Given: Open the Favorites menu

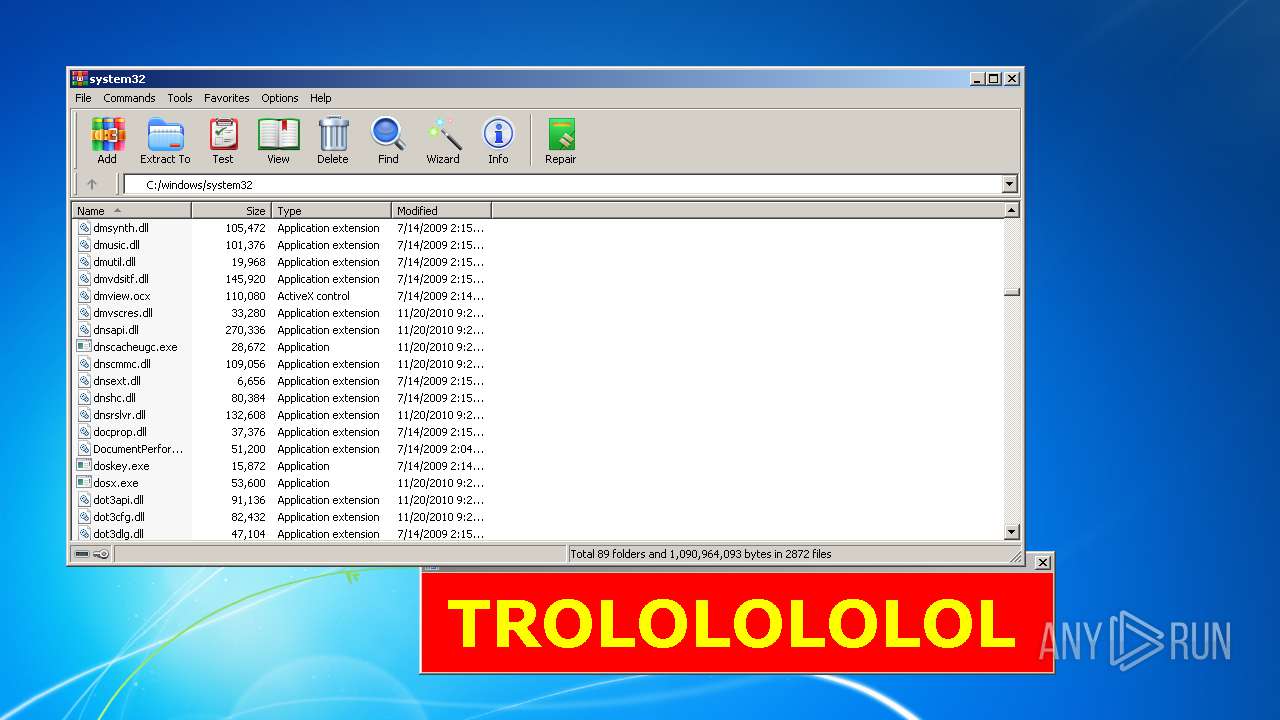Looking at the screenshot, I should [227, 98].
